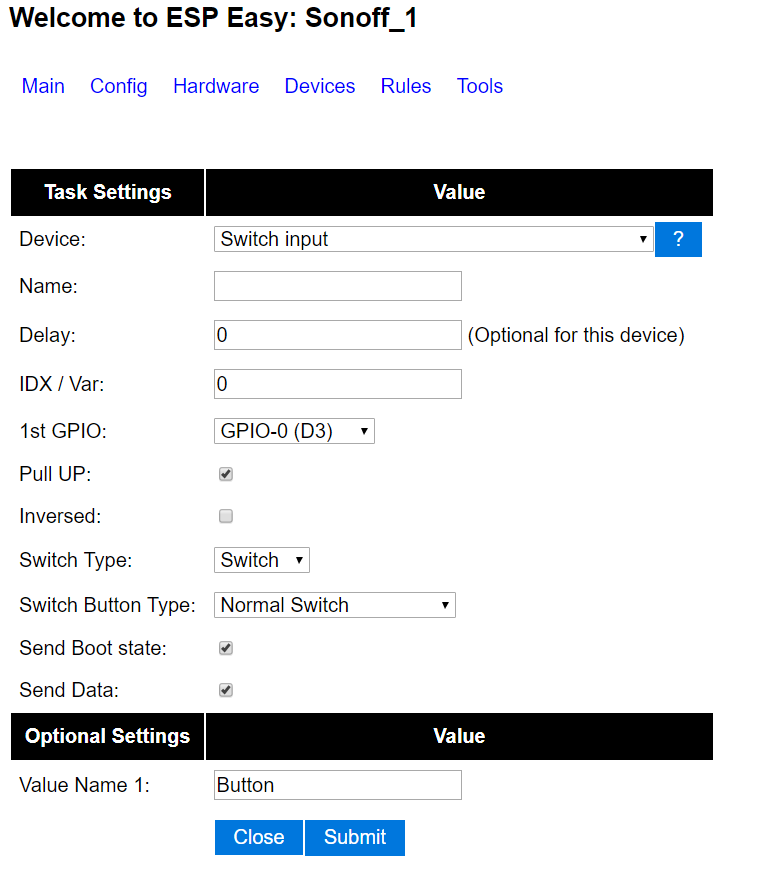Screen dimensions: 761x869
Task: Uncheck the Send Boot state checkbox
Action: (x=226, y=648)
